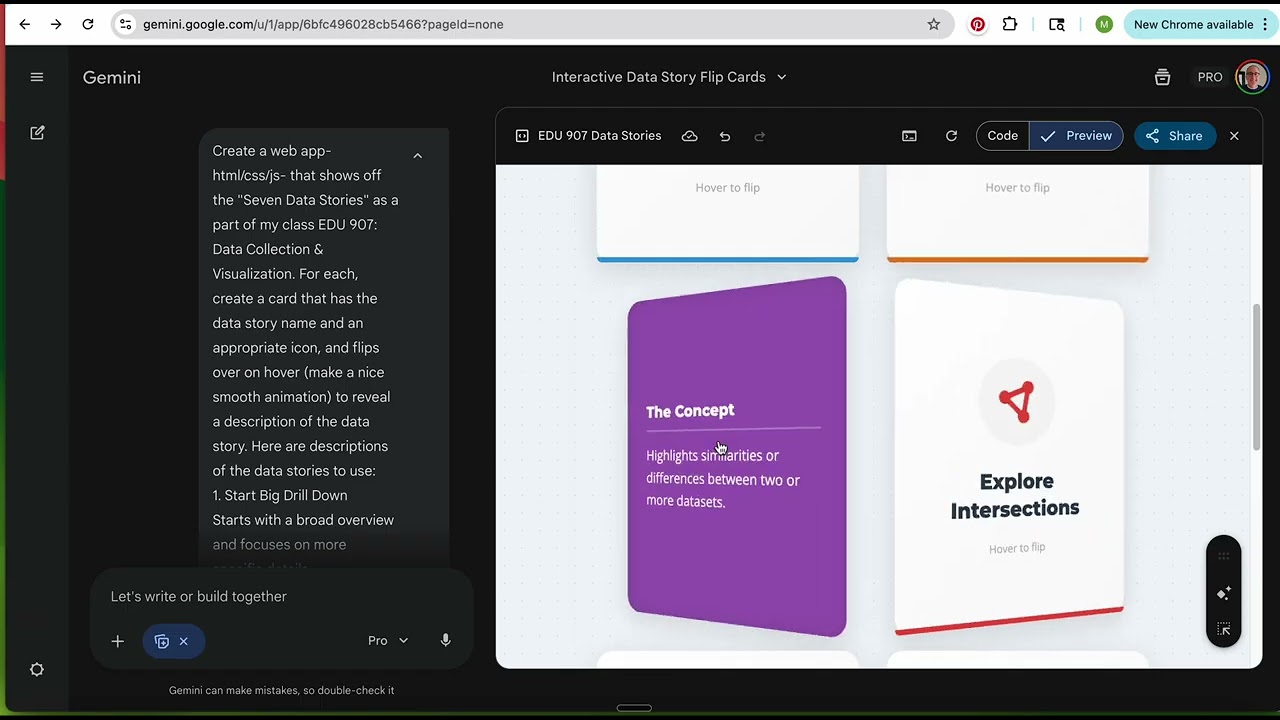Image resolution: width=1280 pixels, height=720 pixels.
Task: Click the Explore Intersections flip card
Action: click(1010, 457)
